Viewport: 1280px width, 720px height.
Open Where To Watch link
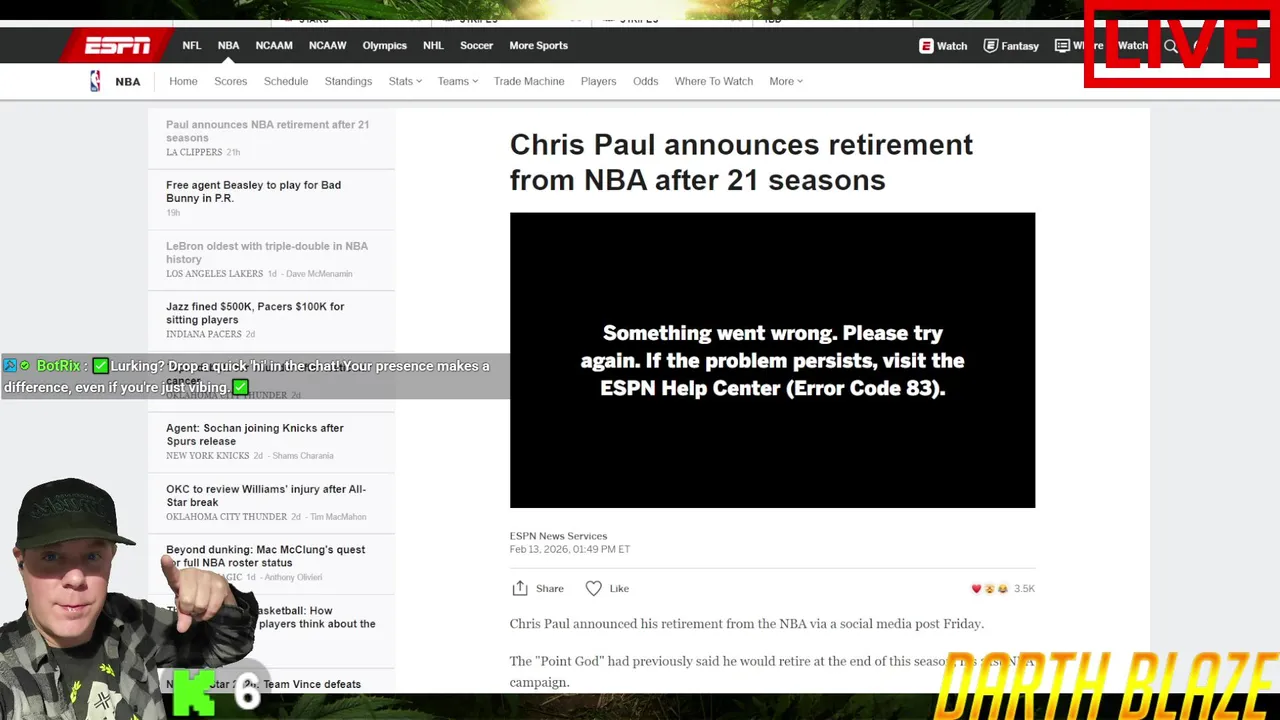coord(714,81)
